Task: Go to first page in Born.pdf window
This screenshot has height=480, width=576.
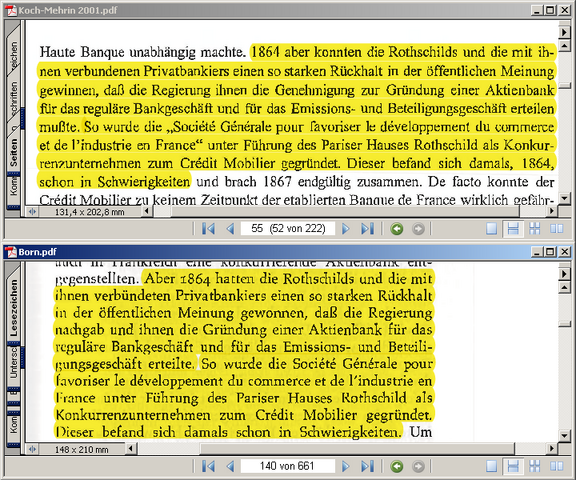Action: [208, 466]
